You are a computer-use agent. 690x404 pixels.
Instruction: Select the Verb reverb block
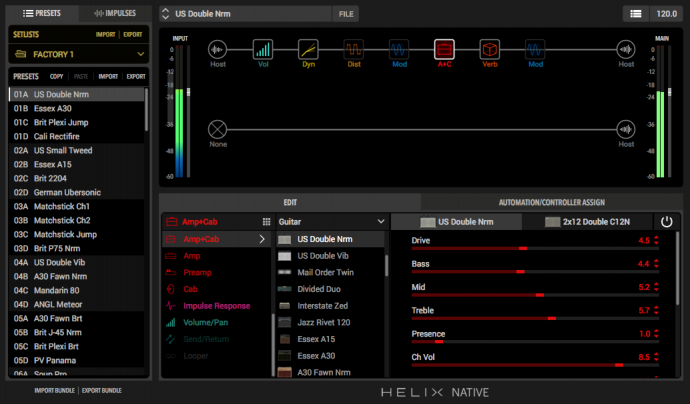pyautogui.click(x=490, y=49)
